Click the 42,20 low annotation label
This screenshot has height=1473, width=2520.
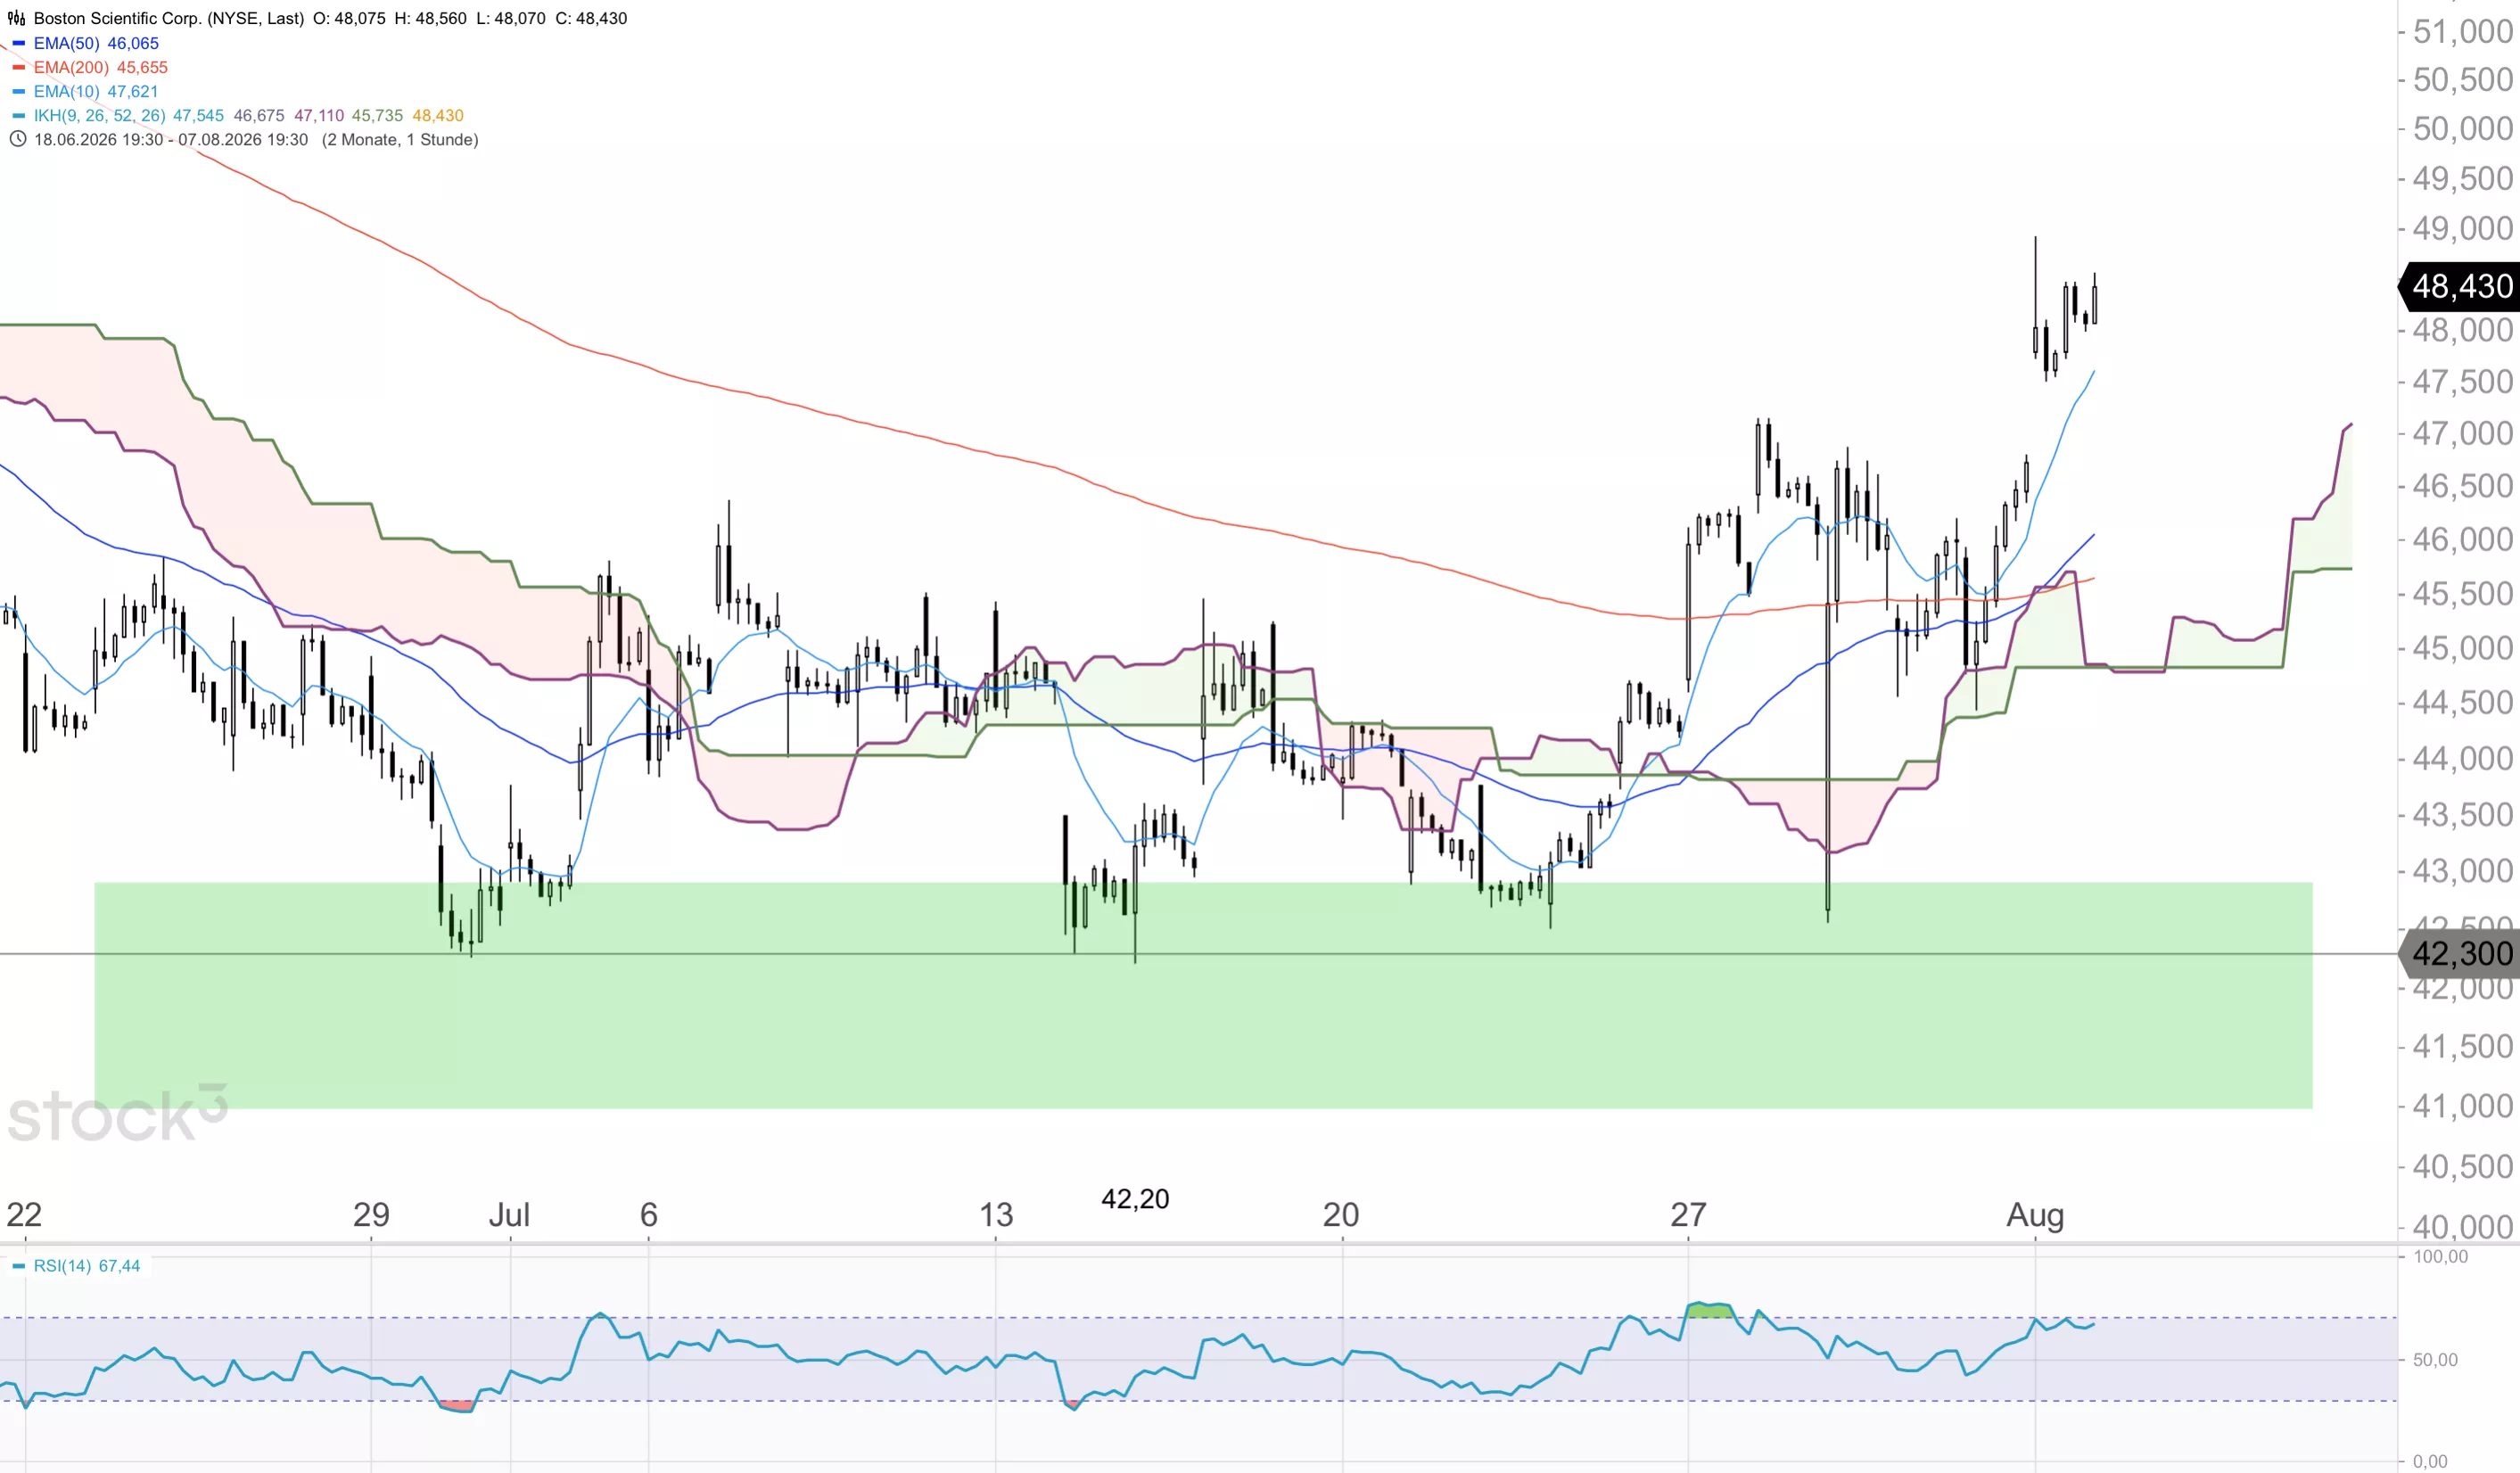pos(1135,1198)
